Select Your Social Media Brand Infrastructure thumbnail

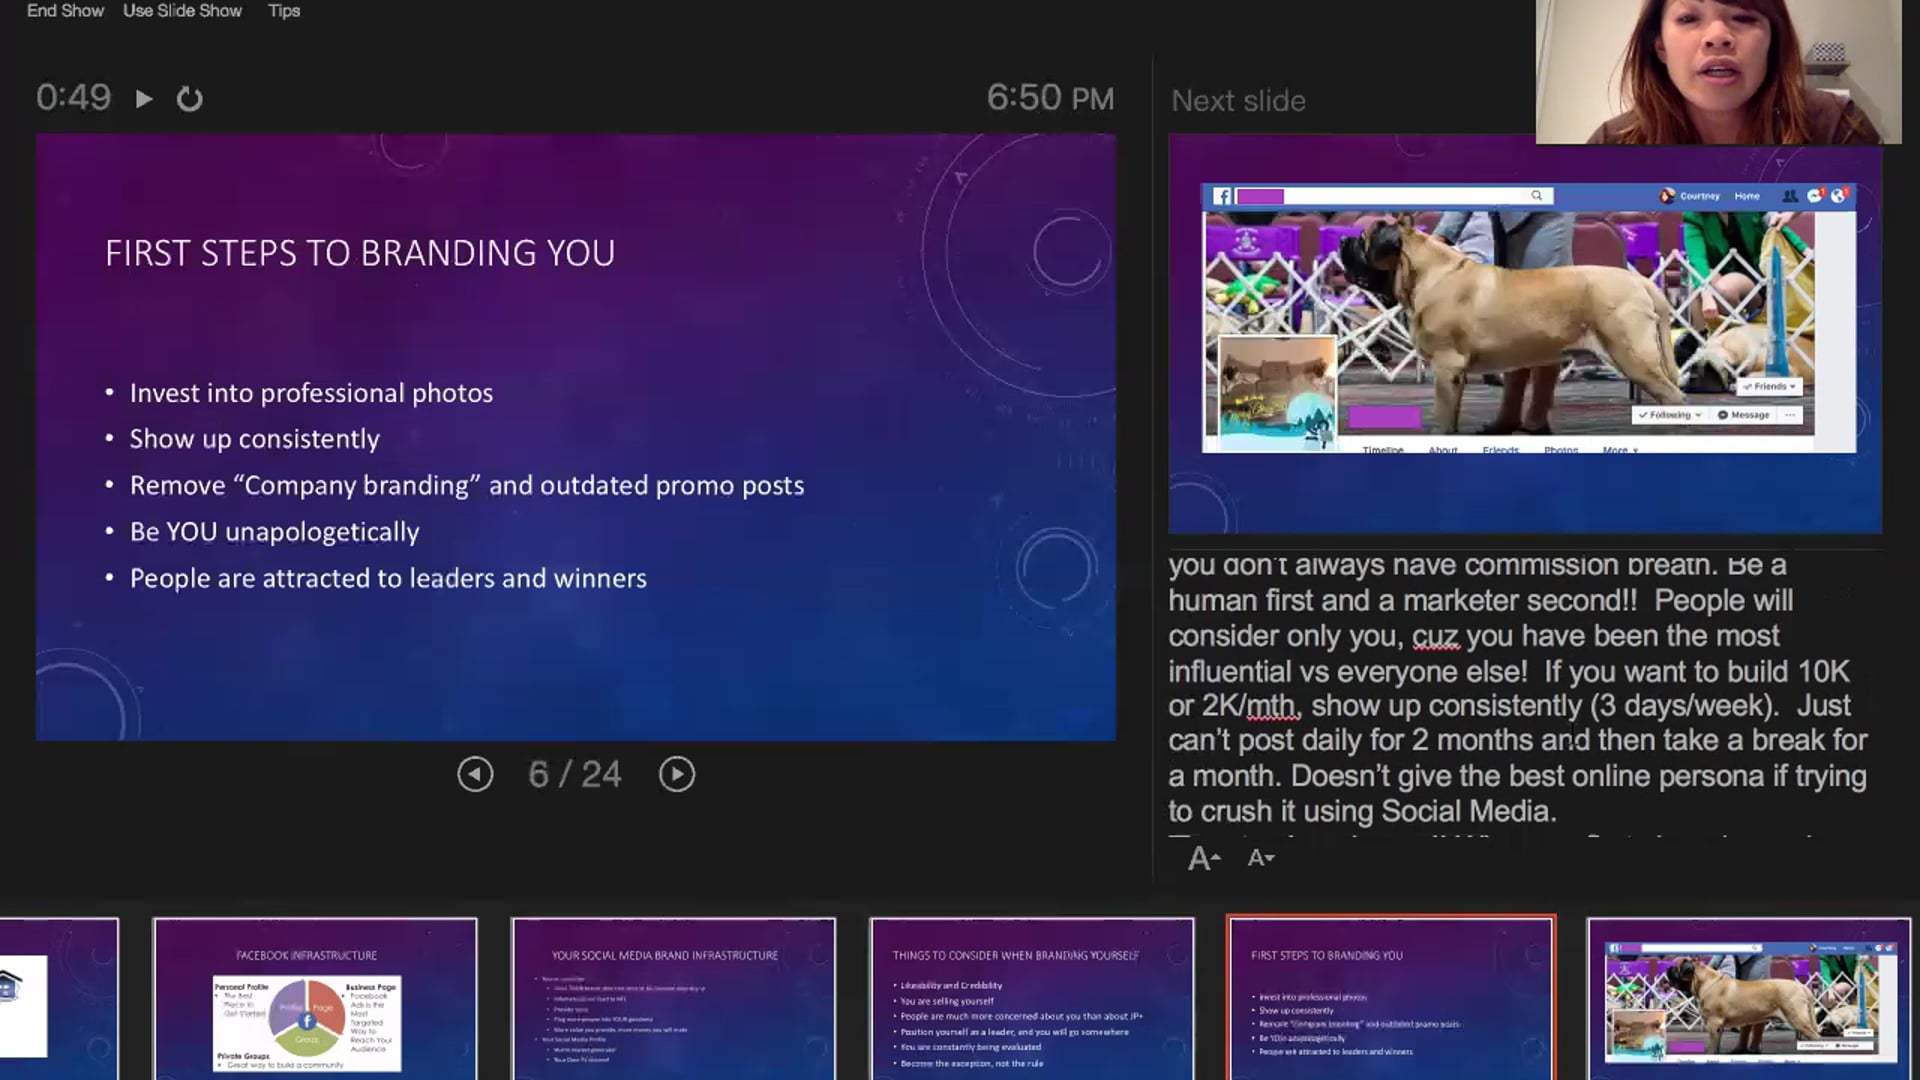(673, 998)
